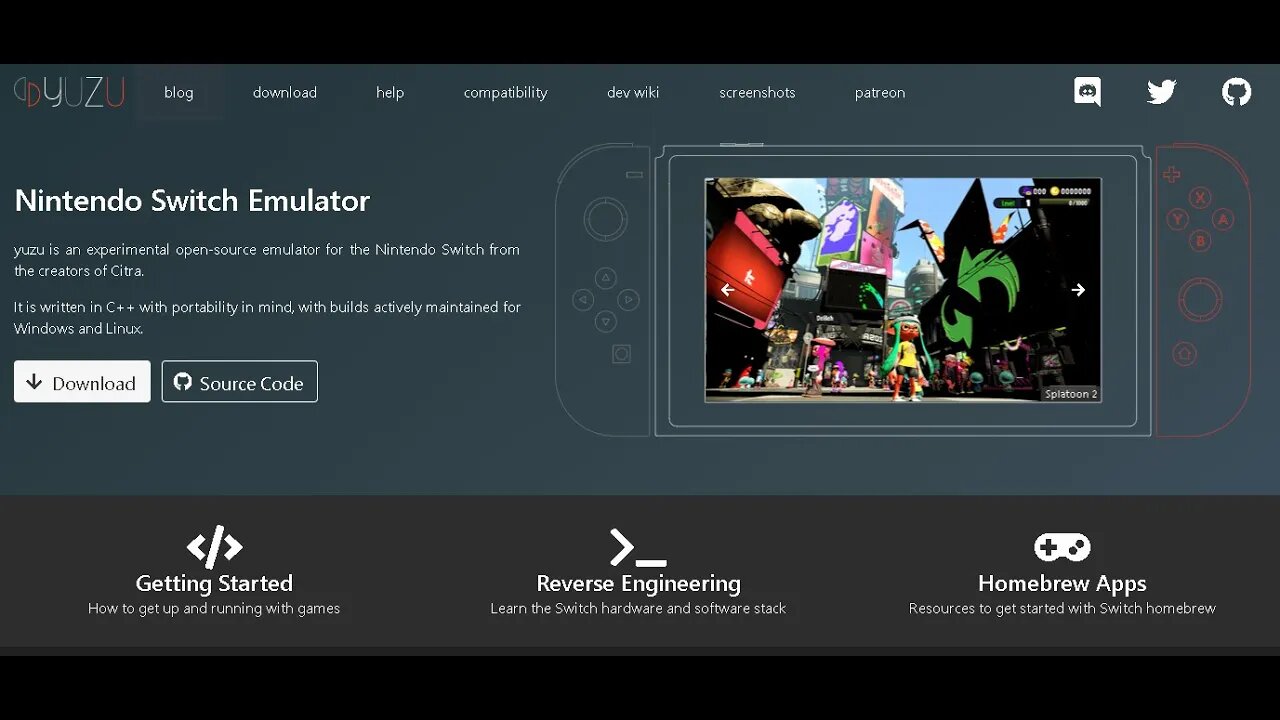Screen dimensions: 1280x720
Task: Click the Homebrew Apps gamepad icon
Action: pyautogui.click(x=1062, y=547)
